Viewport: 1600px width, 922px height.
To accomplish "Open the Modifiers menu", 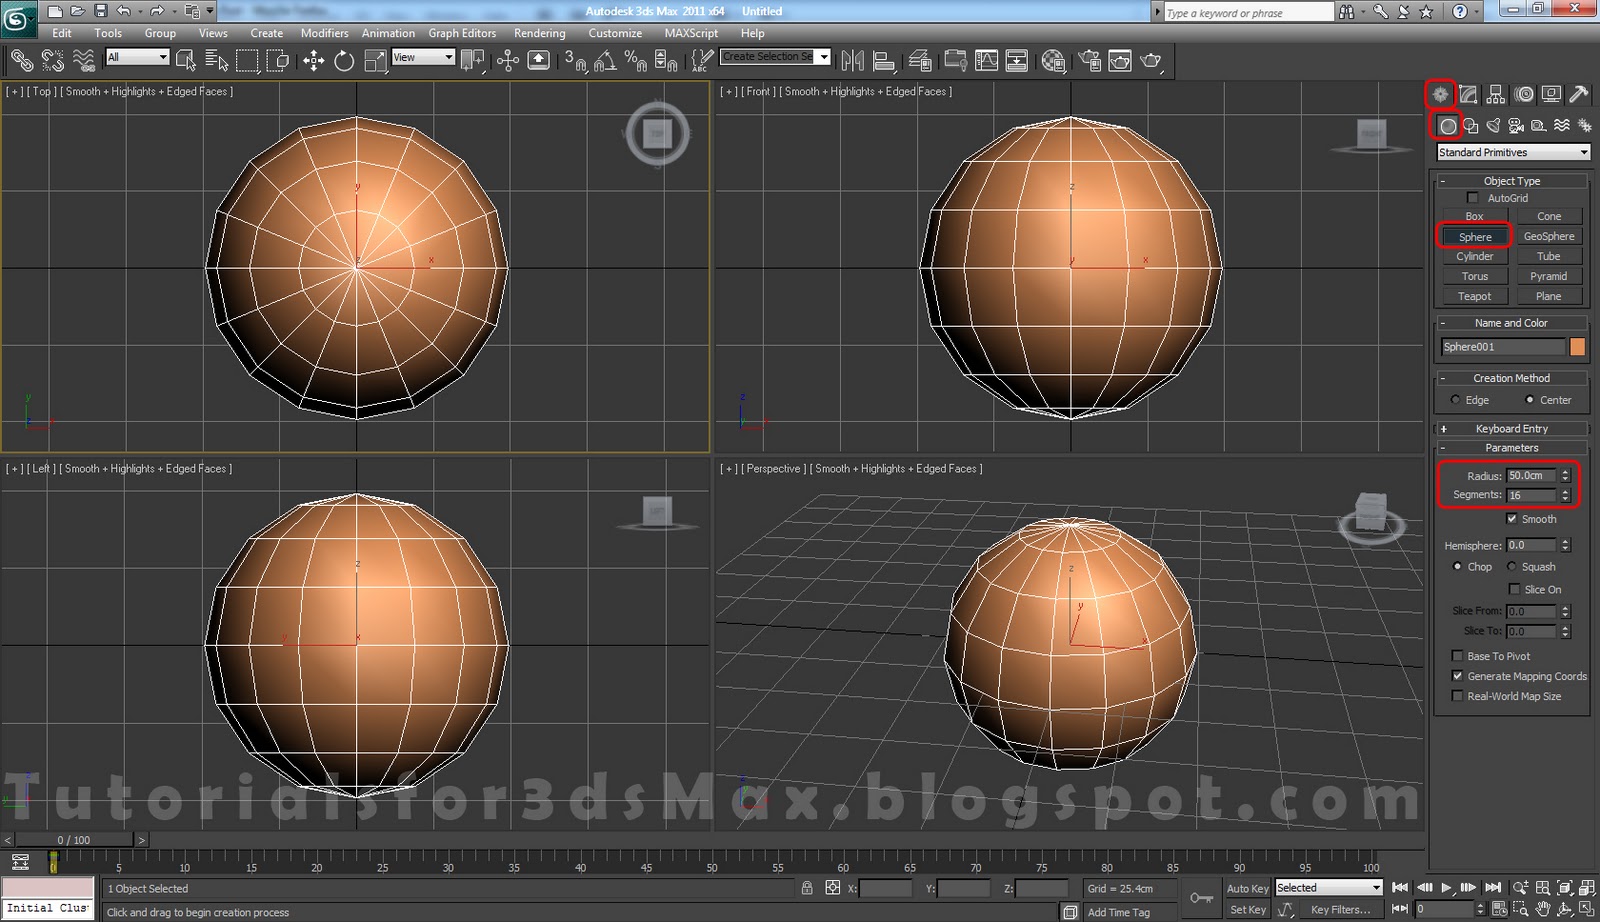I will coord(325,33).
